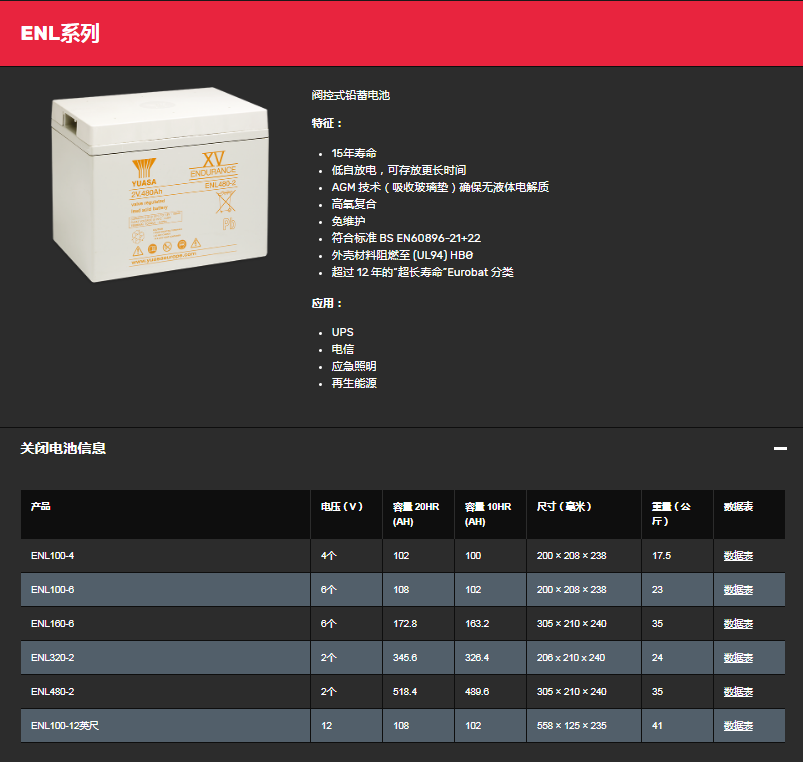Click the 高氧复合 feature bullet
Viewport: 803px width, 762px height.
coord(354,204)
